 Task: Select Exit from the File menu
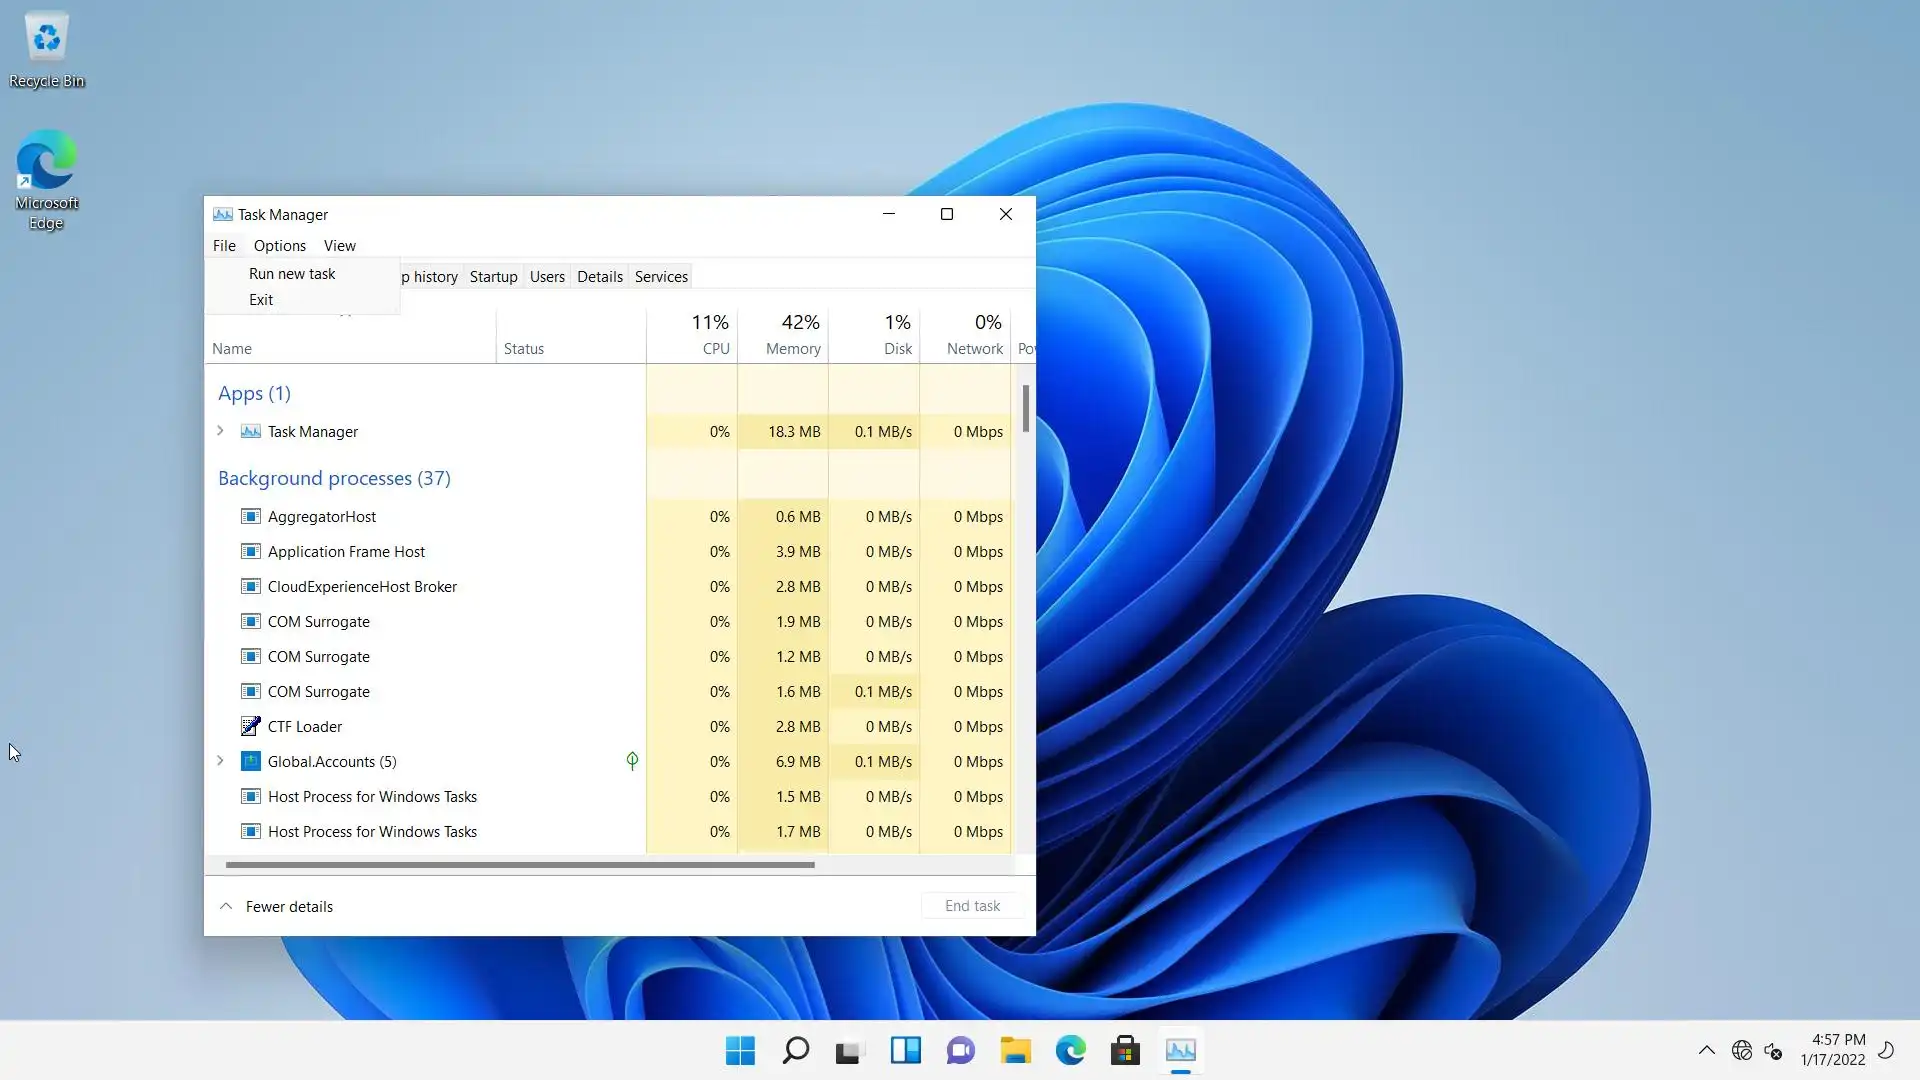pos(261,300)
